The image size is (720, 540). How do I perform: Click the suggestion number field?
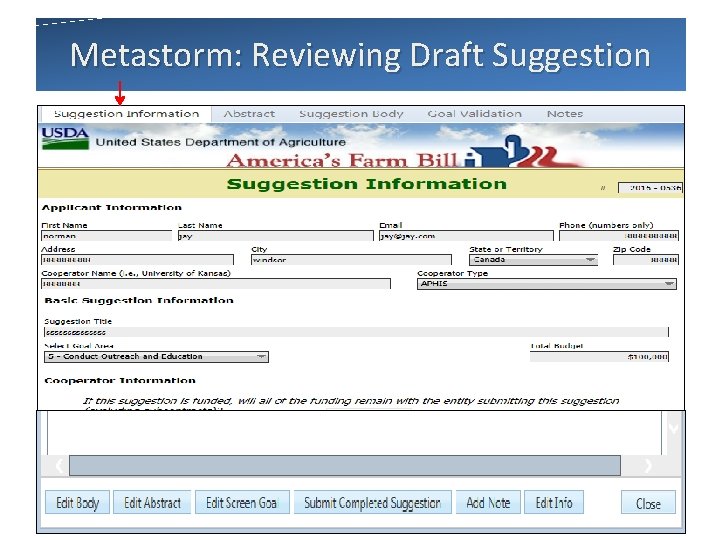tap(650, 188)
